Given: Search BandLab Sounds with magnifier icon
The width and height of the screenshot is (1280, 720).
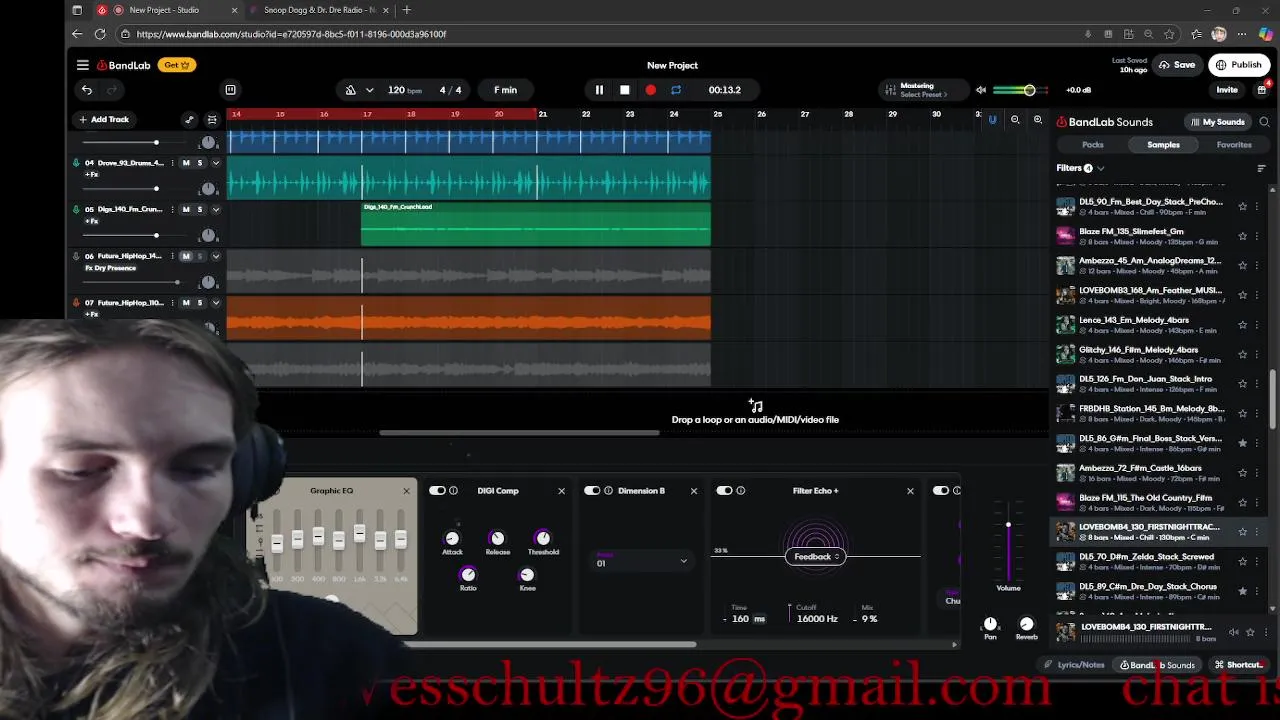Looking at the screenshot, I should [1264, 122].
